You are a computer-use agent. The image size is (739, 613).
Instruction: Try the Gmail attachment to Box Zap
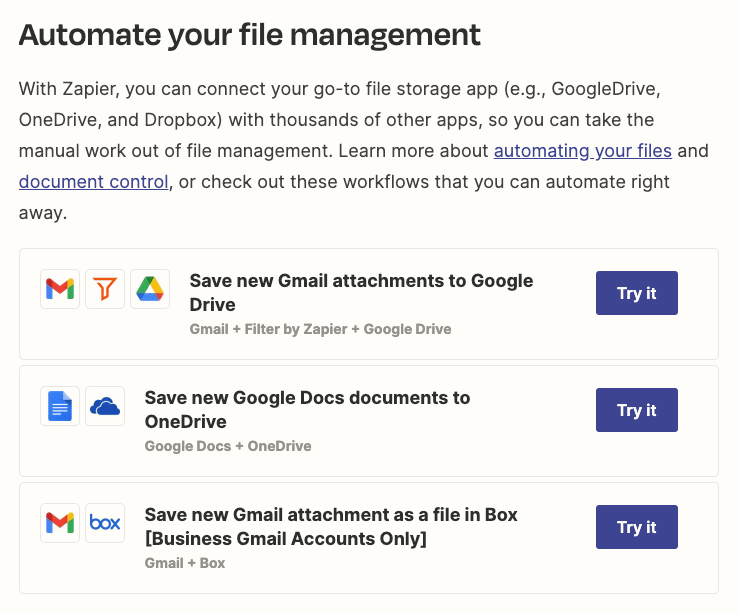click(637, 527)
